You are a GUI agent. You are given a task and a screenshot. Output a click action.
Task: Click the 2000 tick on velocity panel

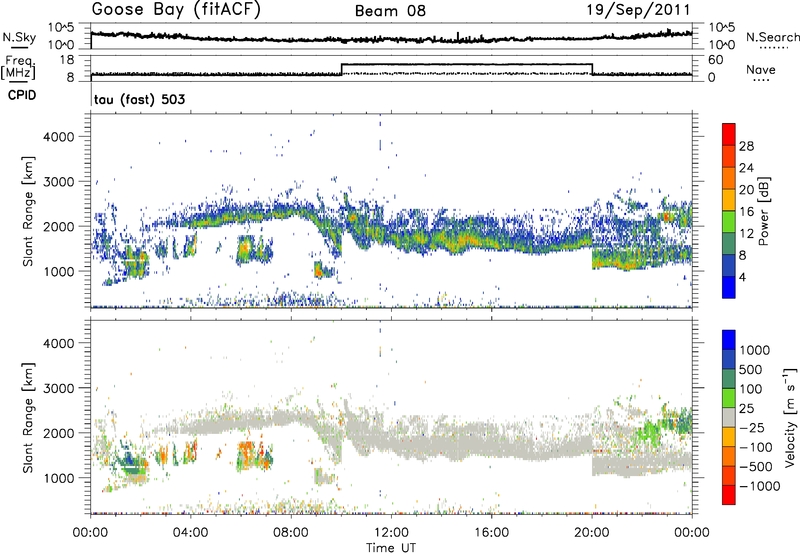(58, 433)
